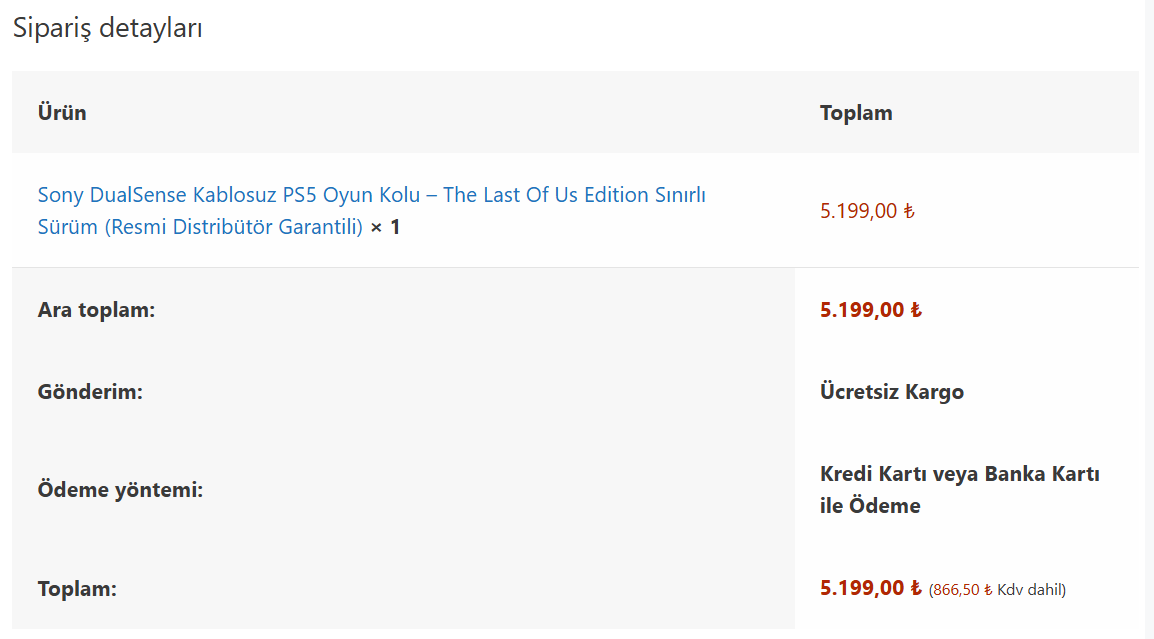Click the Sürüm (Resmi Distribütör Garantili) link line
The height and width of the screenshot is (639, 1154).
[200, 227]
